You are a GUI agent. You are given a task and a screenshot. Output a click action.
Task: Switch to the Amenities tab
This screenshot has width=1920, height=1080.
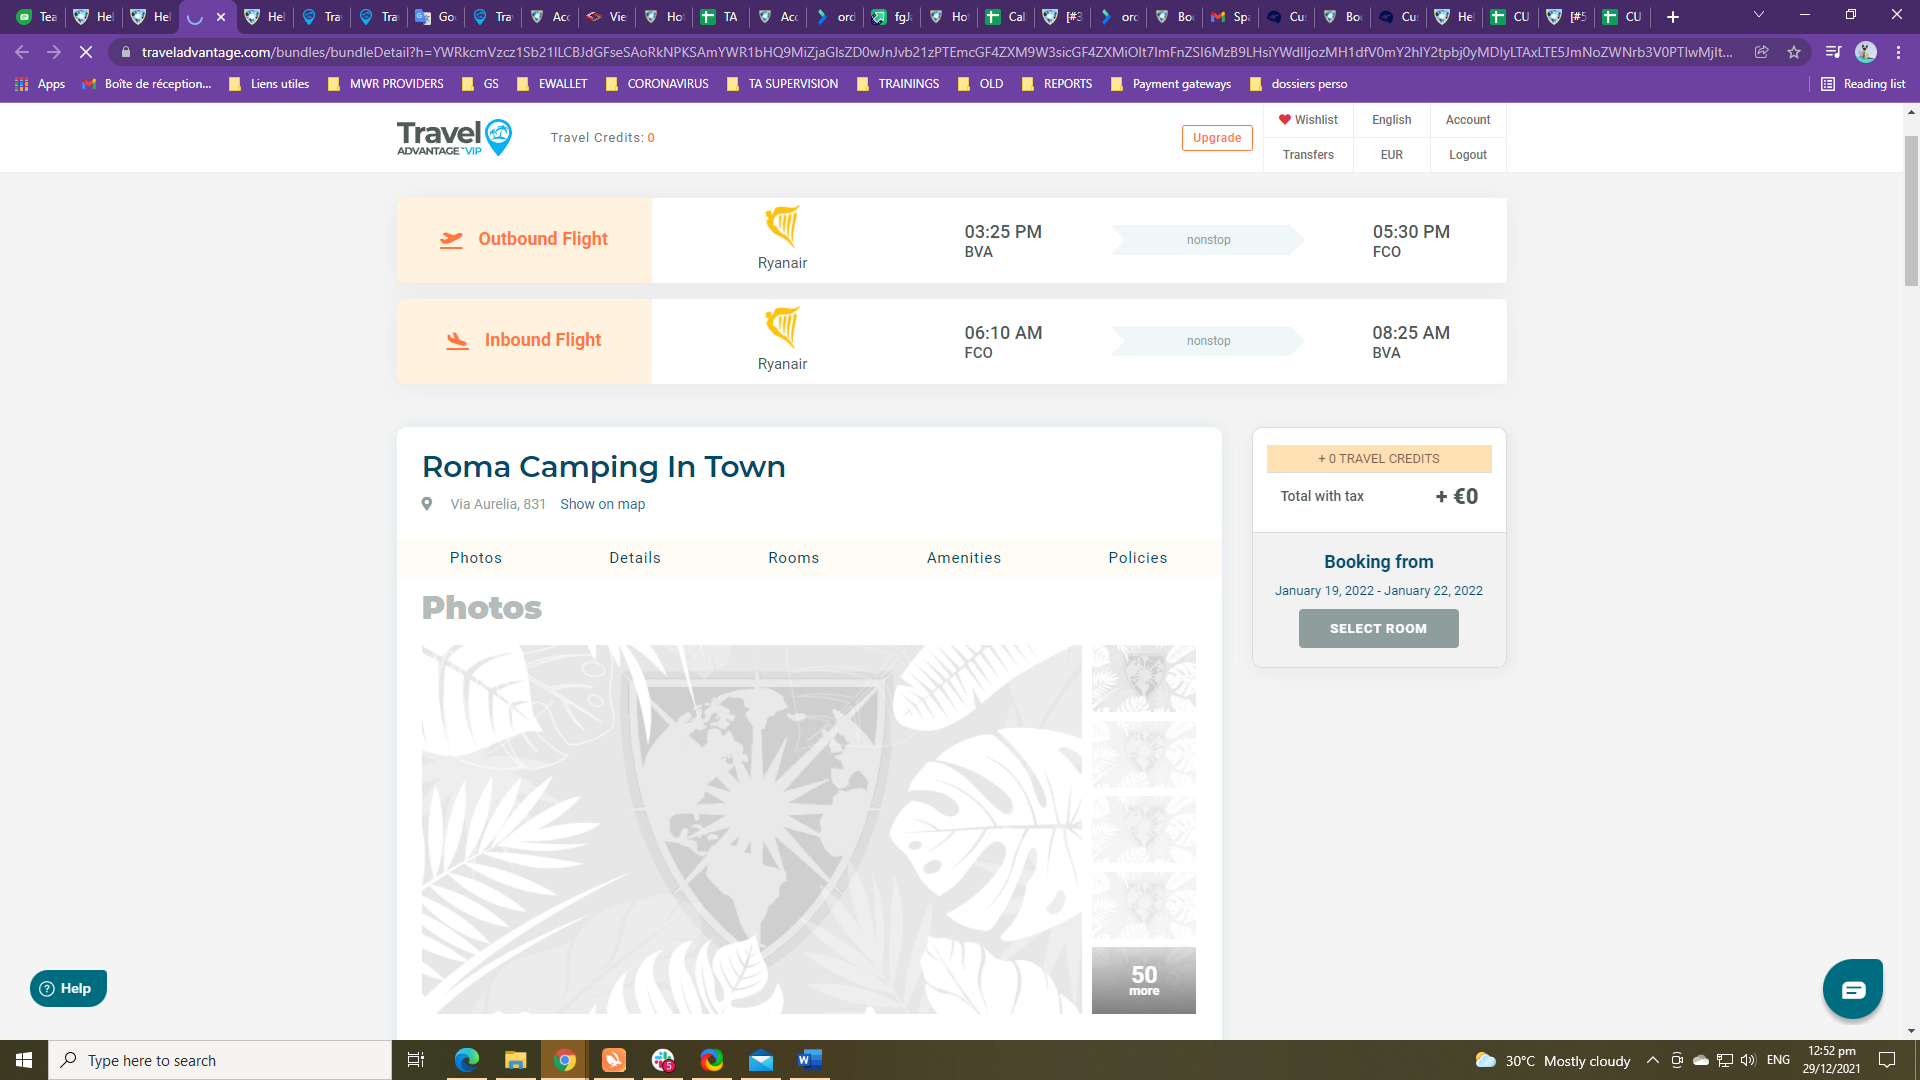coord(963,558)
